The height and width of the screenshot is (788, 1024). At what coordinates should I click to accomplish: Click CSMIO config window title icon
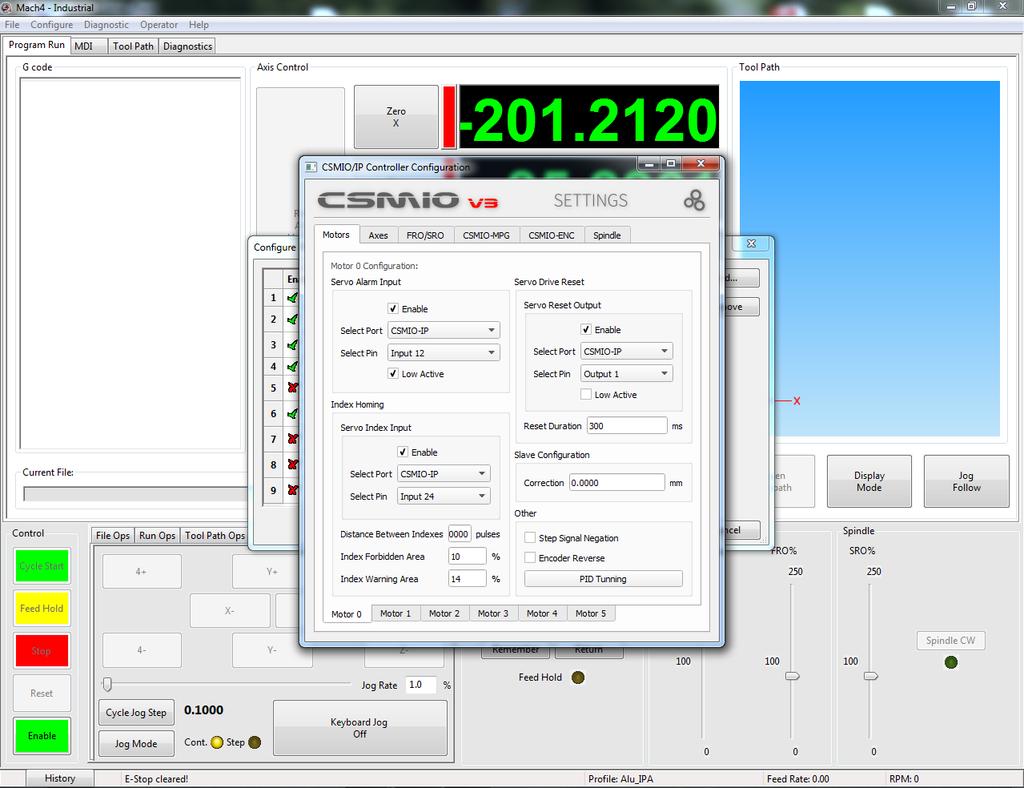click(312, 167)
